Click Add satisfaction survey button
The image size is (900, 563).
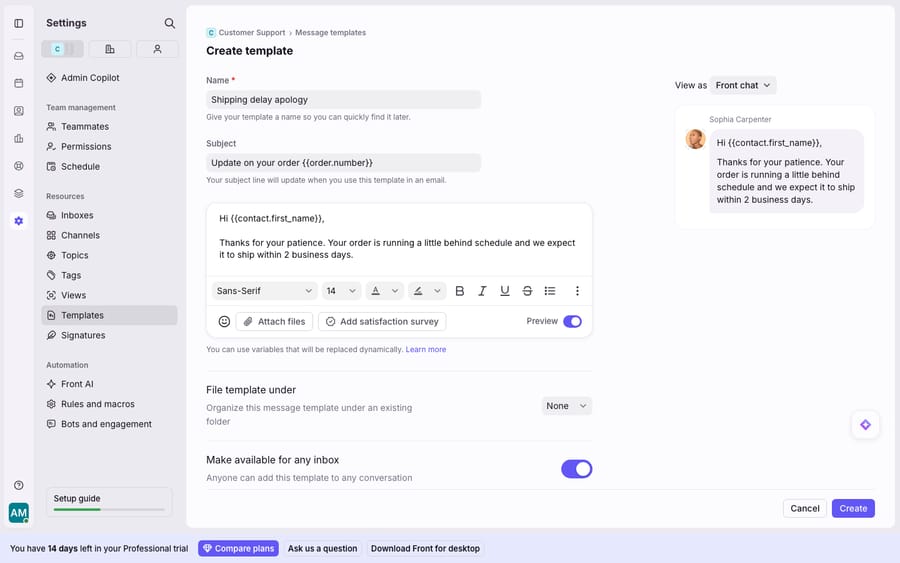(x=382, y=321)
